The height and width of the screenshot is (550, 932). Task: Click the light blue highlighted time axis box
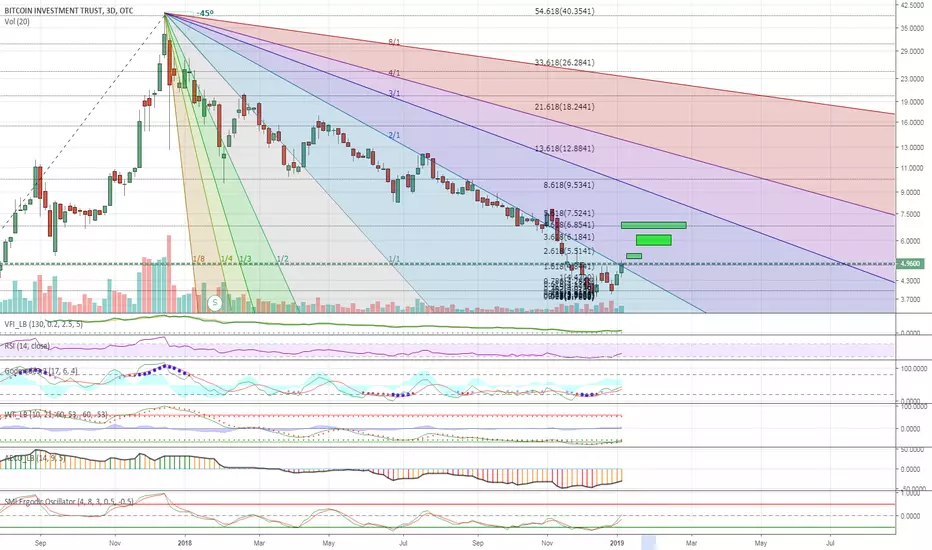point(648,542)
